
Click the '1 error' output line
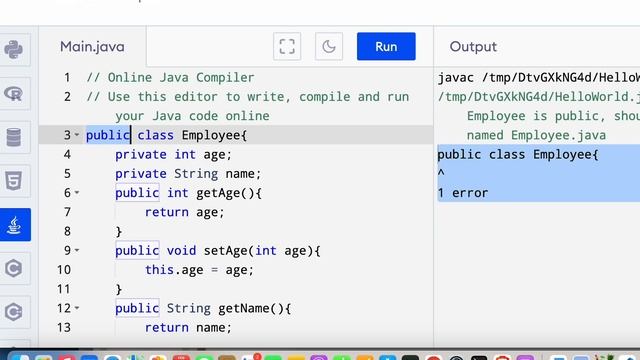point(462,193)
